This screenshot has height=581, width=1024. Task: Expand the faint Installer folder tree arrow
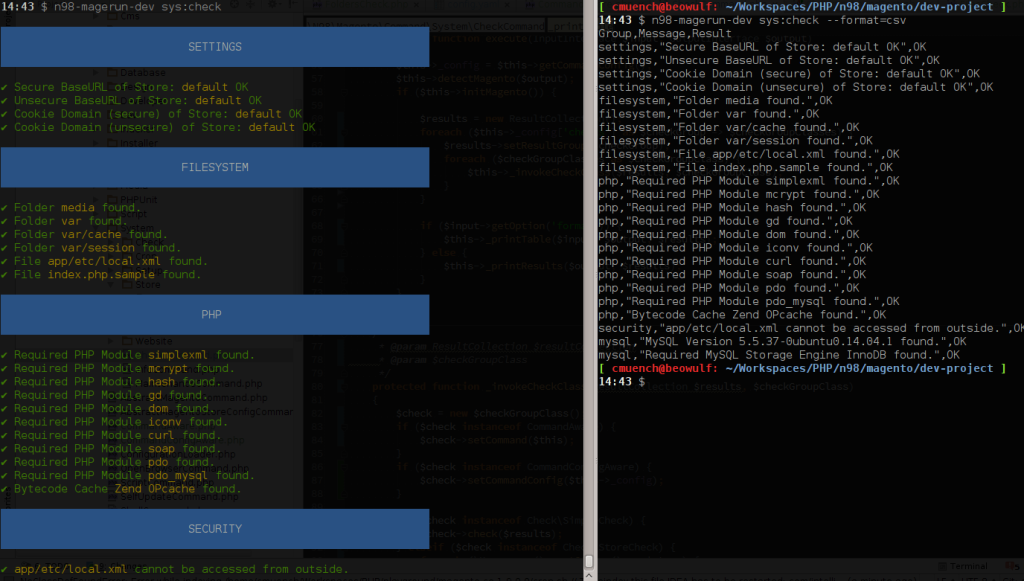point(97,143)
